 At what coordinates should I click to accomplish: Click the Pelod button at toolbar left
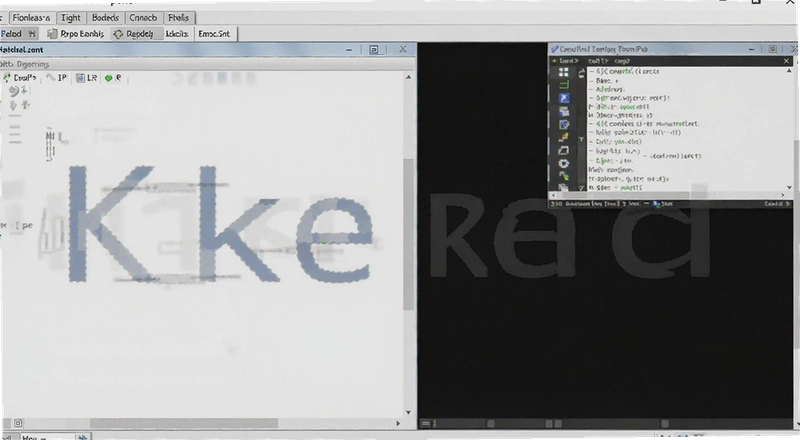[x=19, y=34]
